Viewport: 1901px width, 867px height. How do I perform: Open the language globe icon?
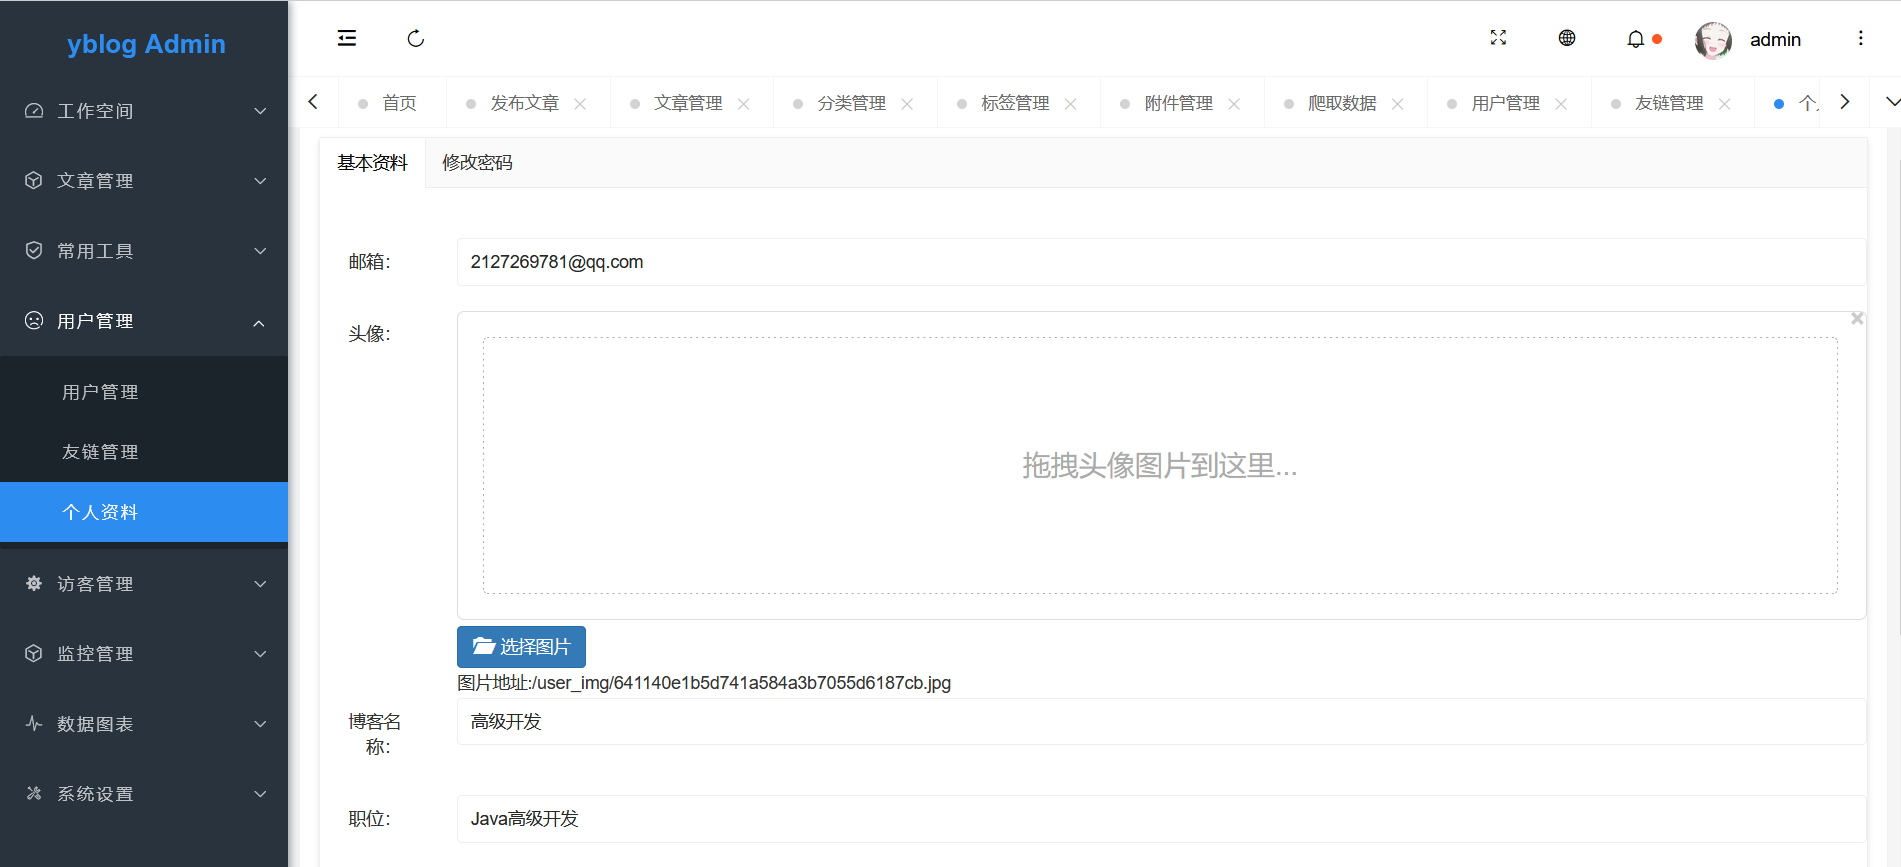point(1567,38)
